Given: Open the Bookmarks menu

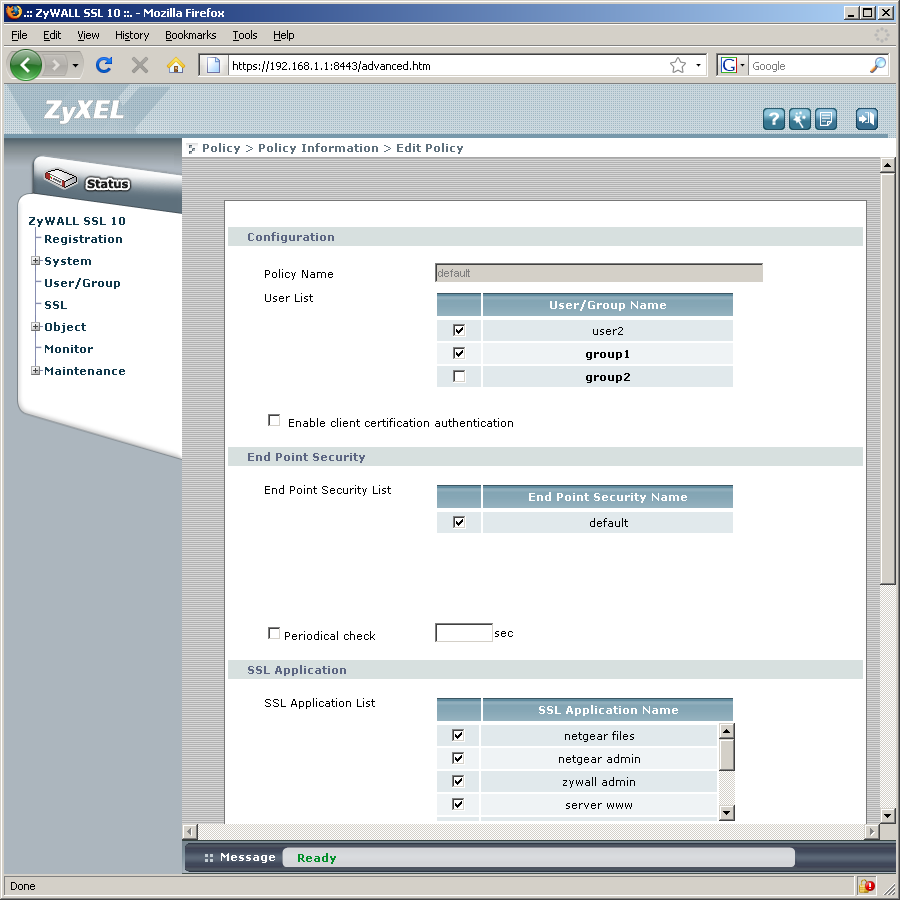Looking at the screenshot, I should (191, 35).
